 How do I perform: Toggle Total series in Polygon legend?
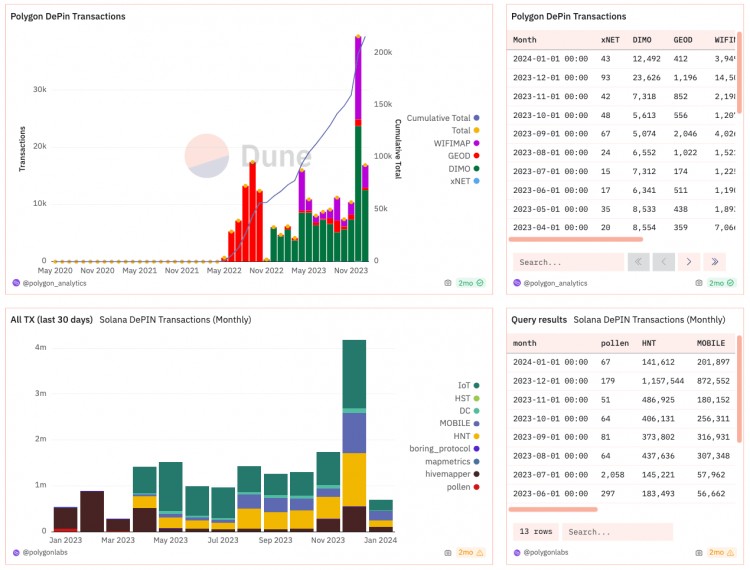[x=465, y=130]
